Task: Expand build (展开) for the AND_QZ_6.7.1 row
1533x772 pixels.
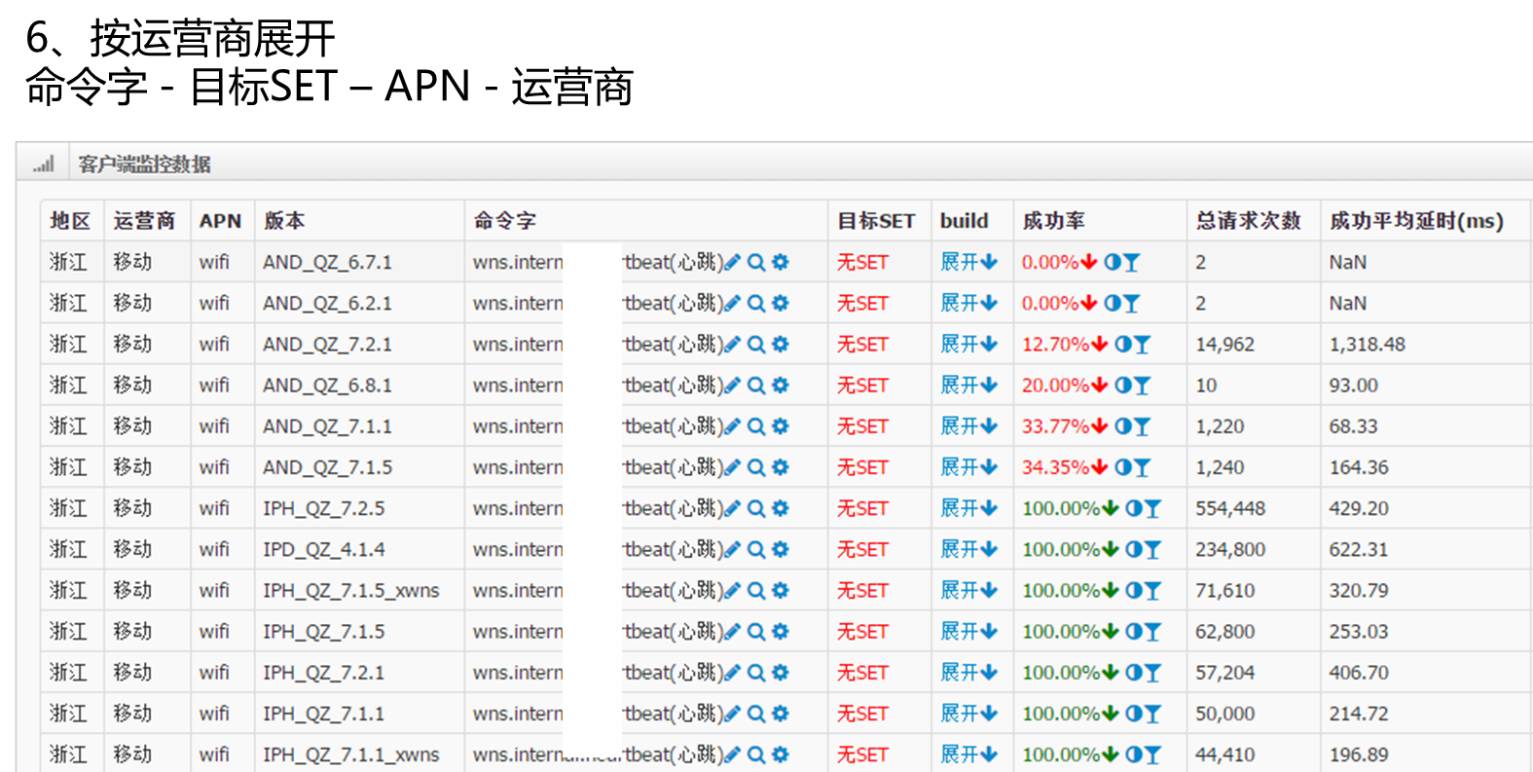Action: [x=969, y=262]
